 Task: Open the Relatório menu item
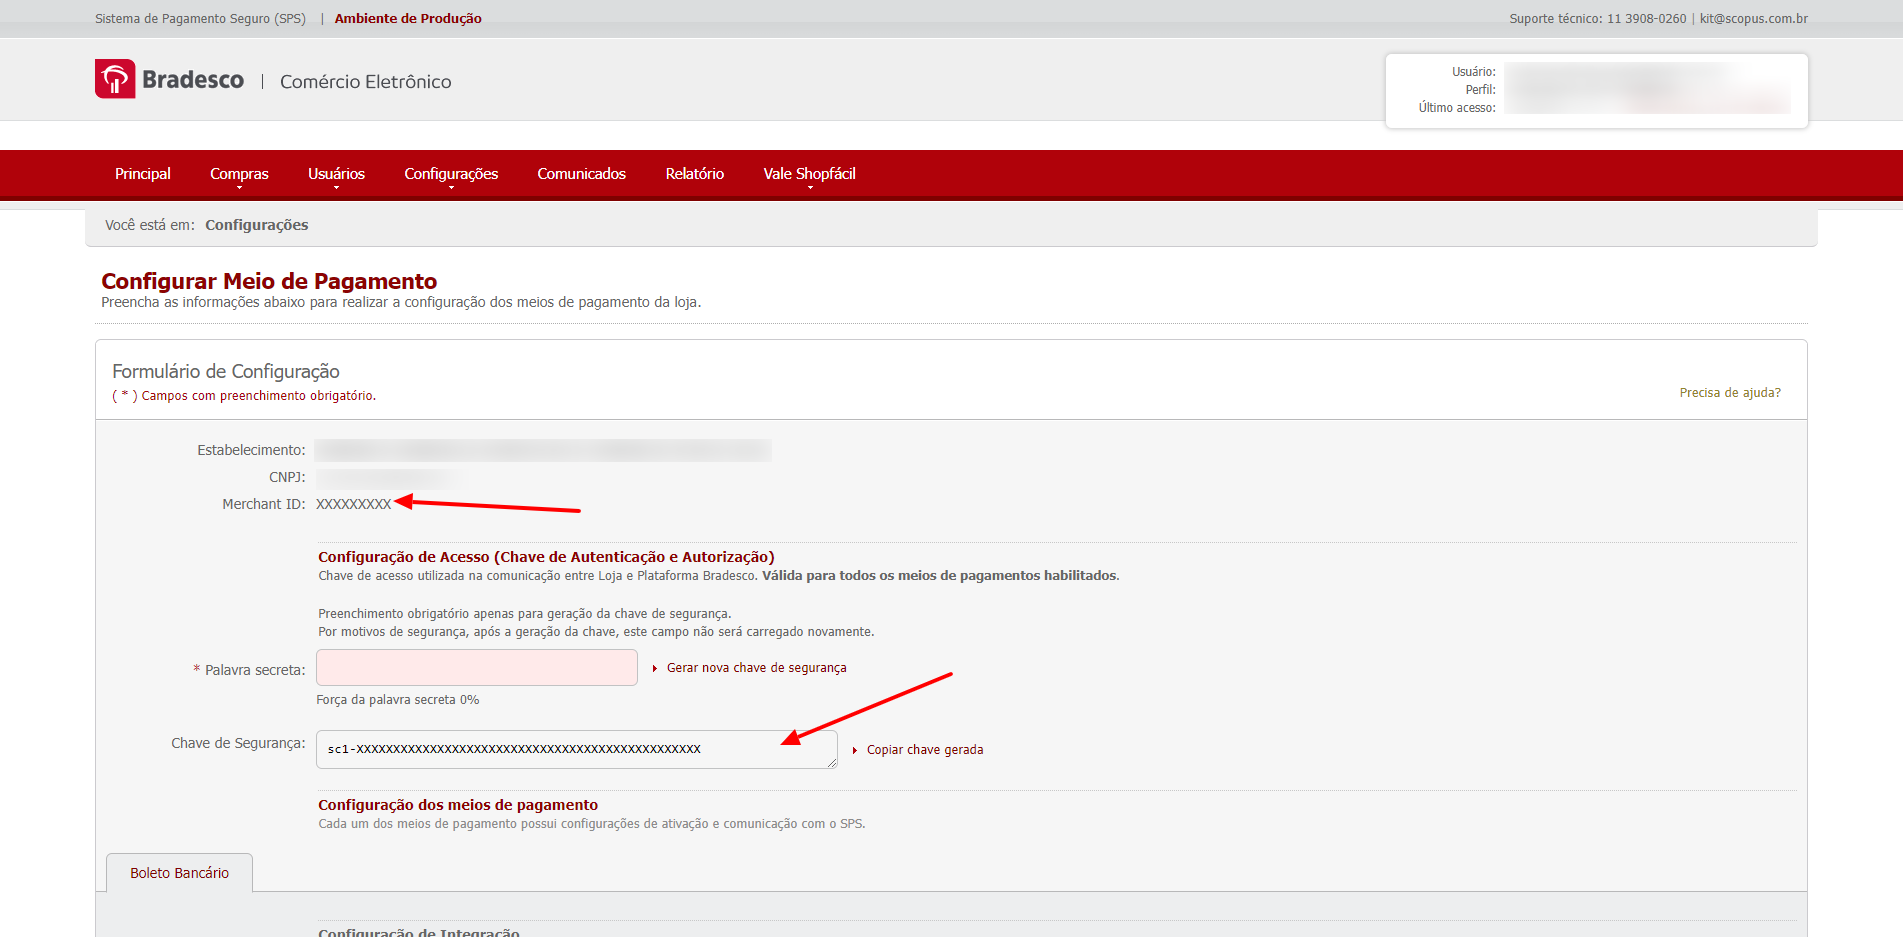(694, 174)
